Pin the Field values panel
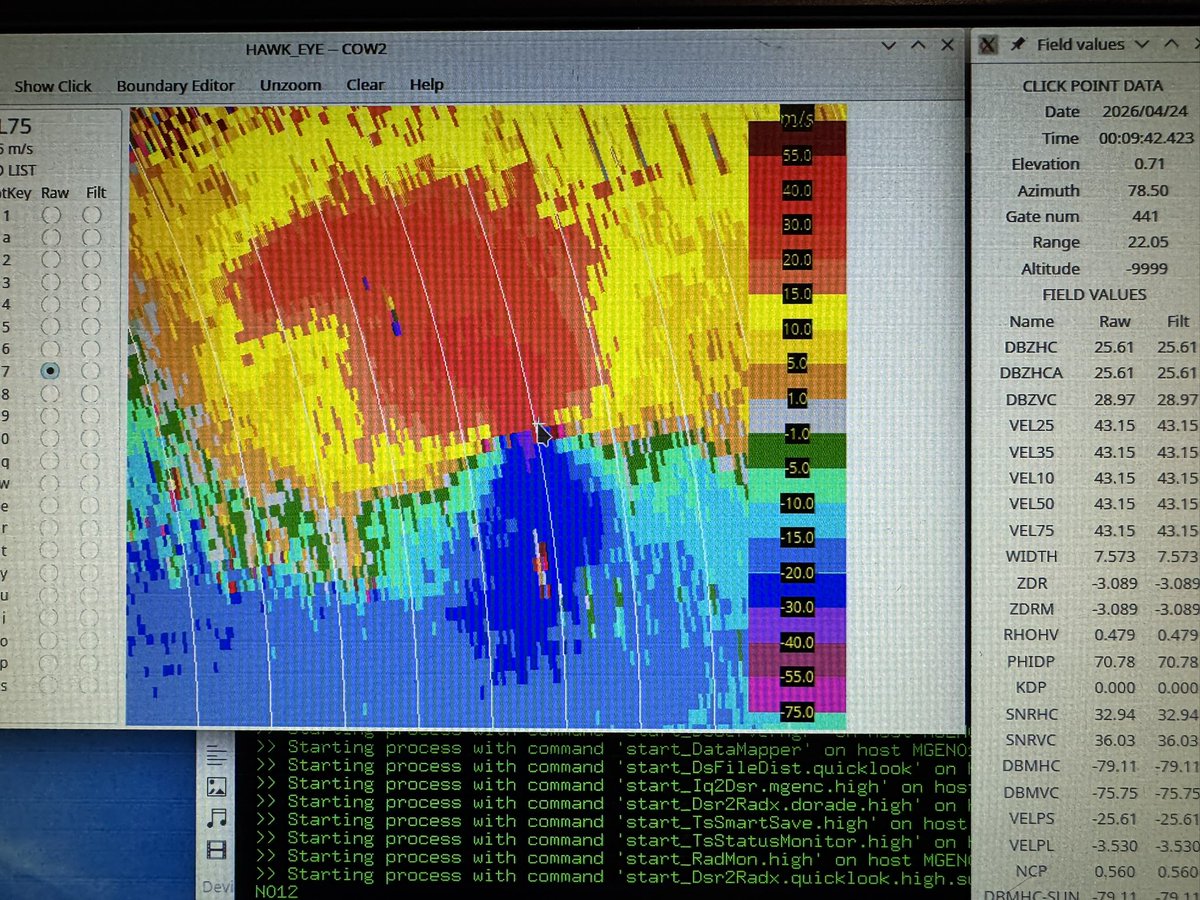The height and width of the screenshot is (900, 1200). [1017, 43]
